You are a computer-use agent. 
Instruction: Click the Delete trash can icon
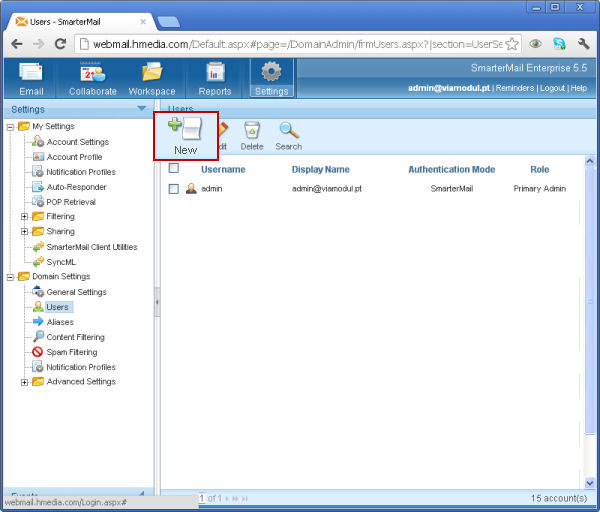252,130
